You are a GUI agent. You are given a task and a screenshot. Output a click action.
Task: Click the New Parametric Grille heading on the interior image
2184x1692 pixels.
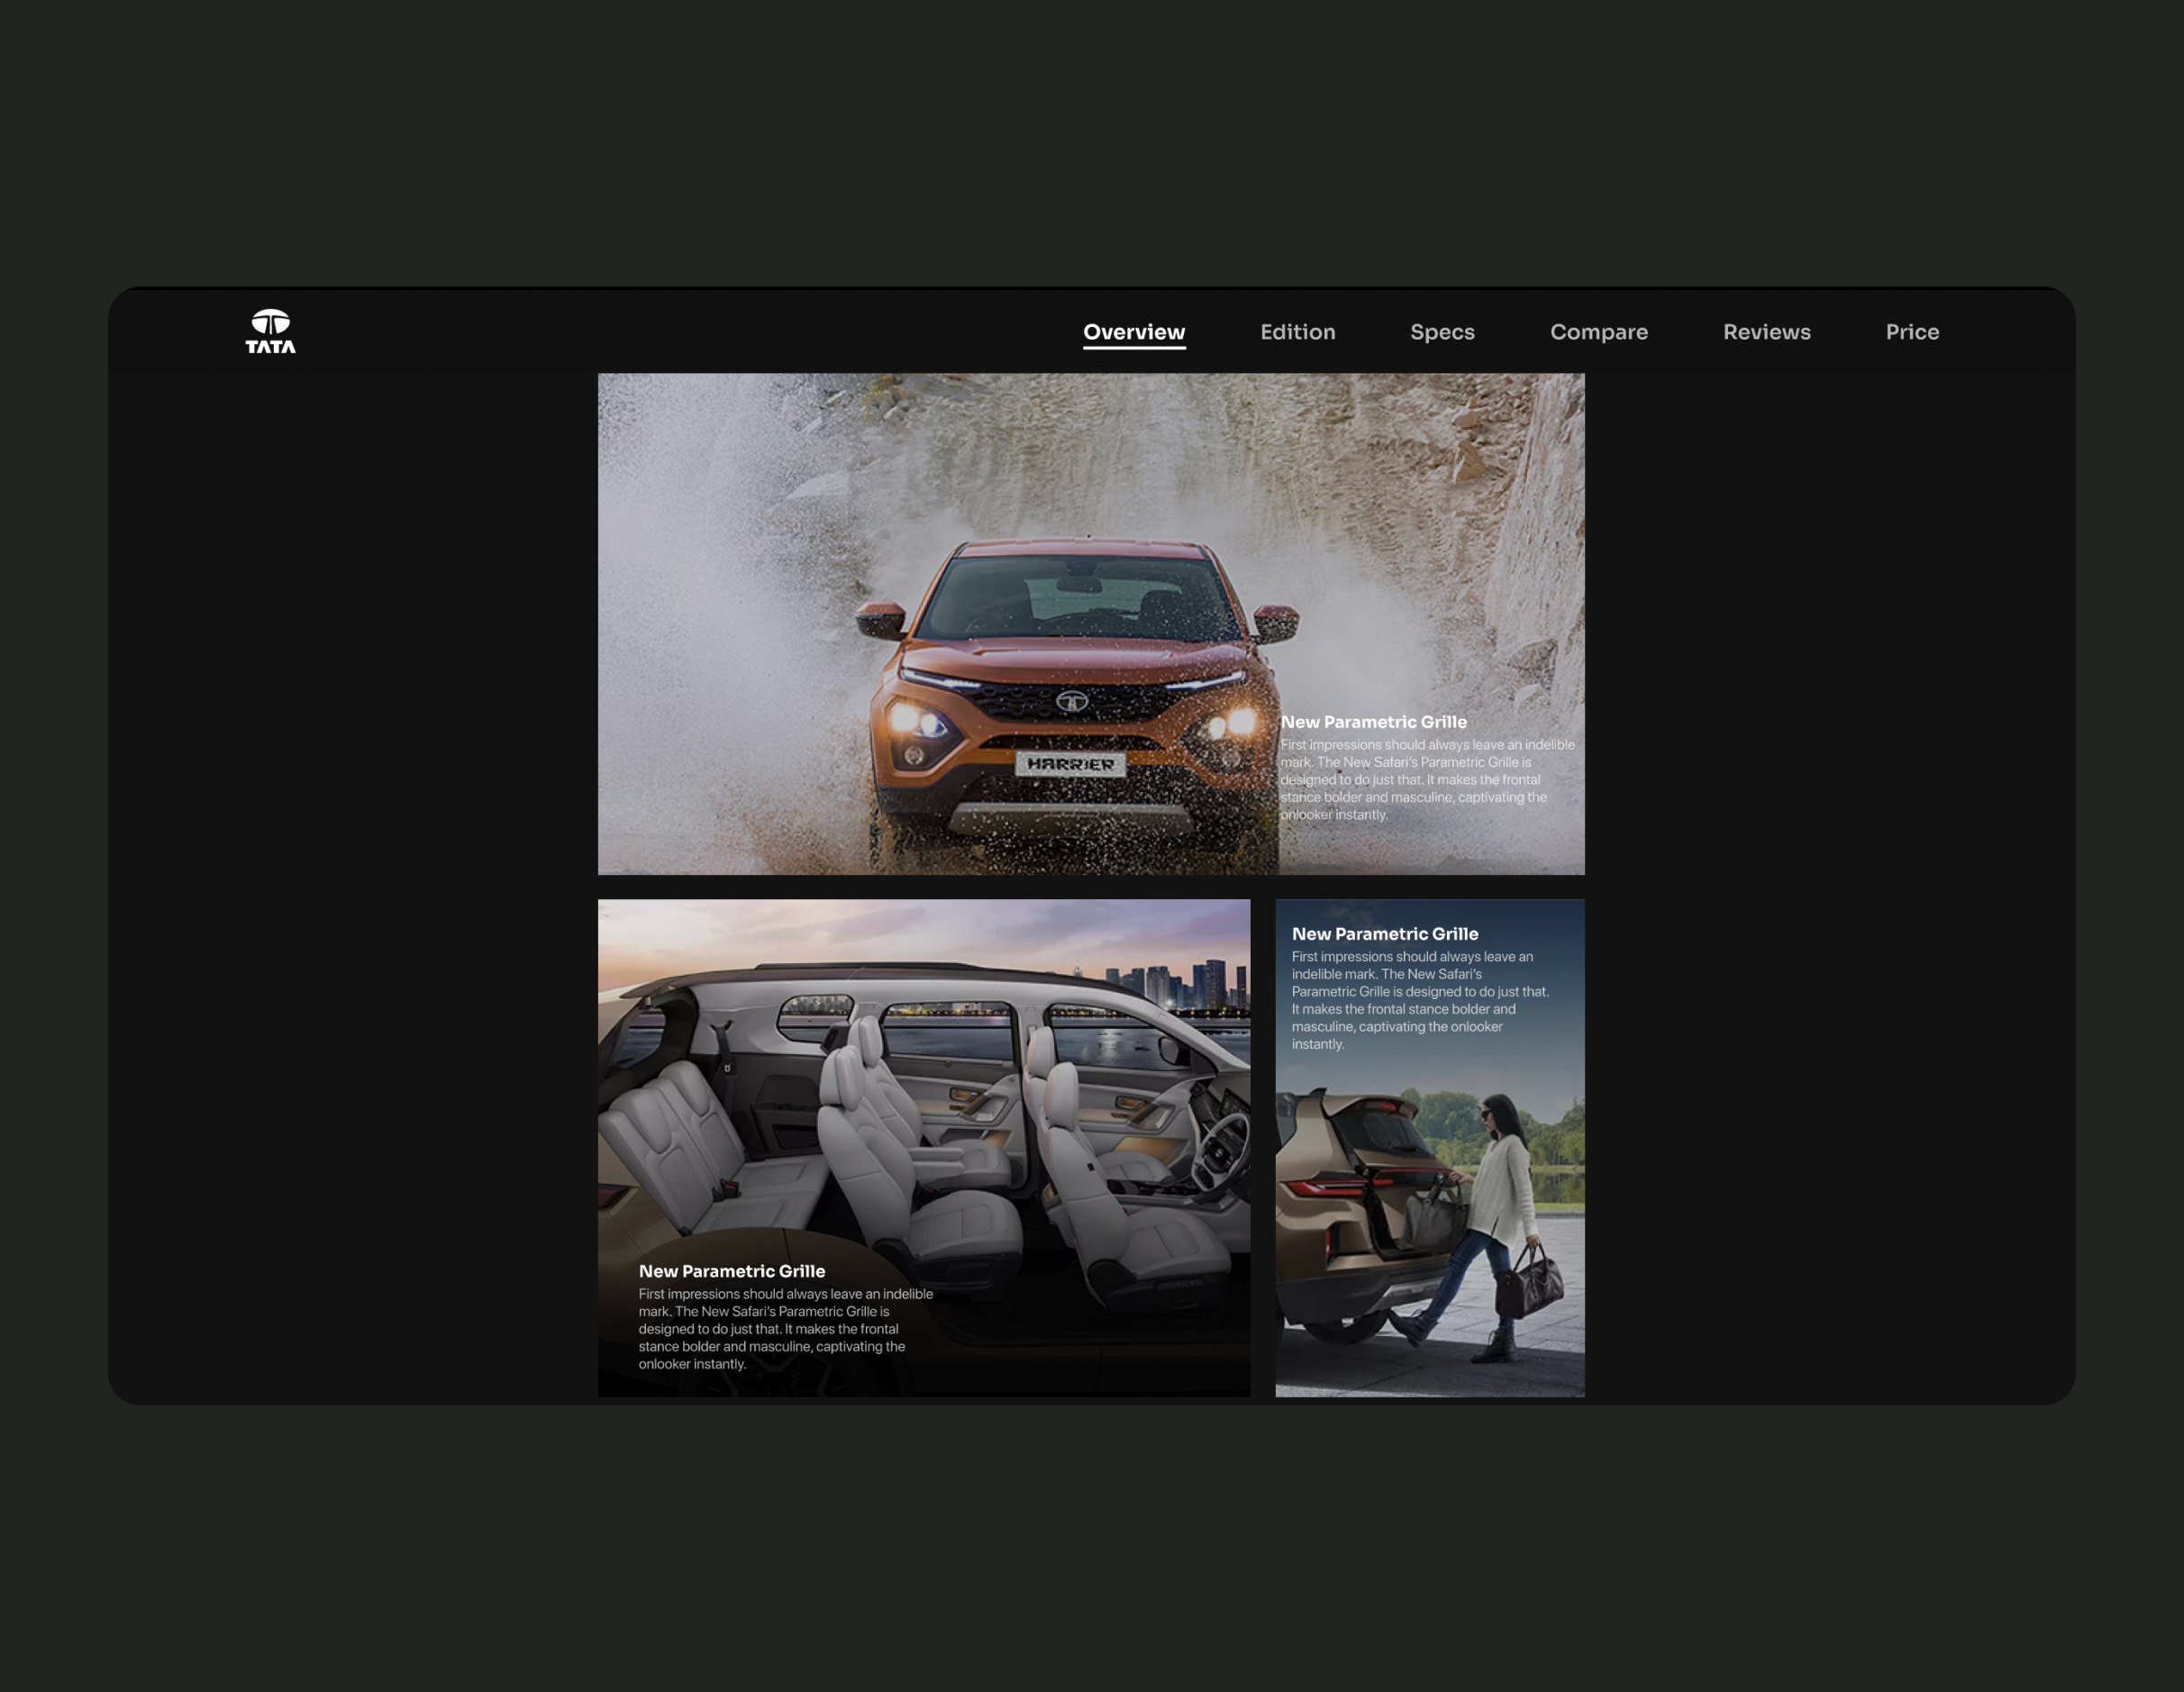tap(732, 1271)
